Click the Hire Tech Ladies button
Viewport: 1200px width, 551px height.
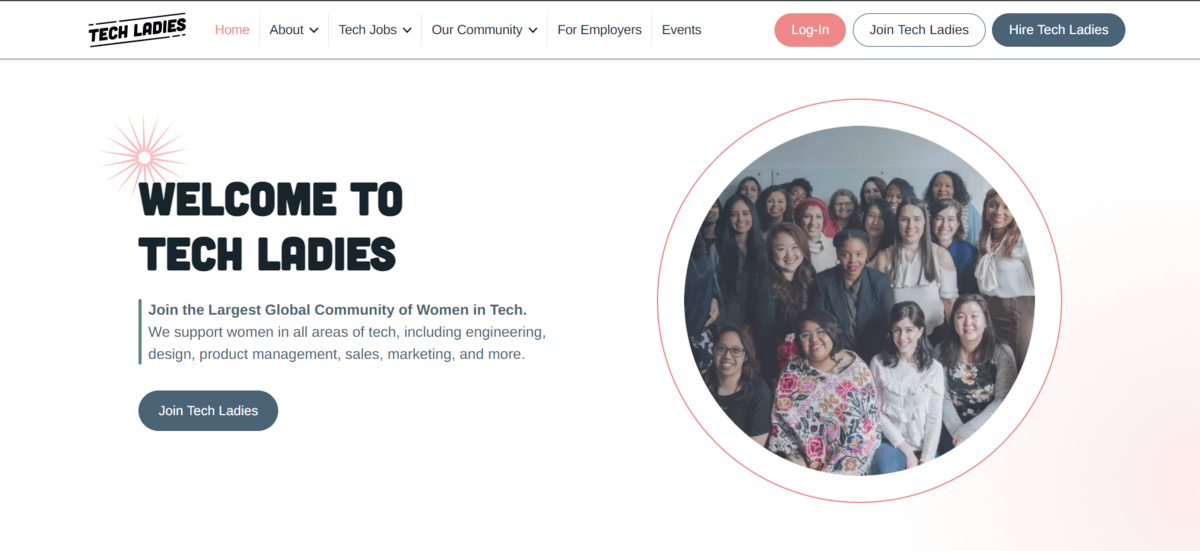click(x=1058, y=30)
